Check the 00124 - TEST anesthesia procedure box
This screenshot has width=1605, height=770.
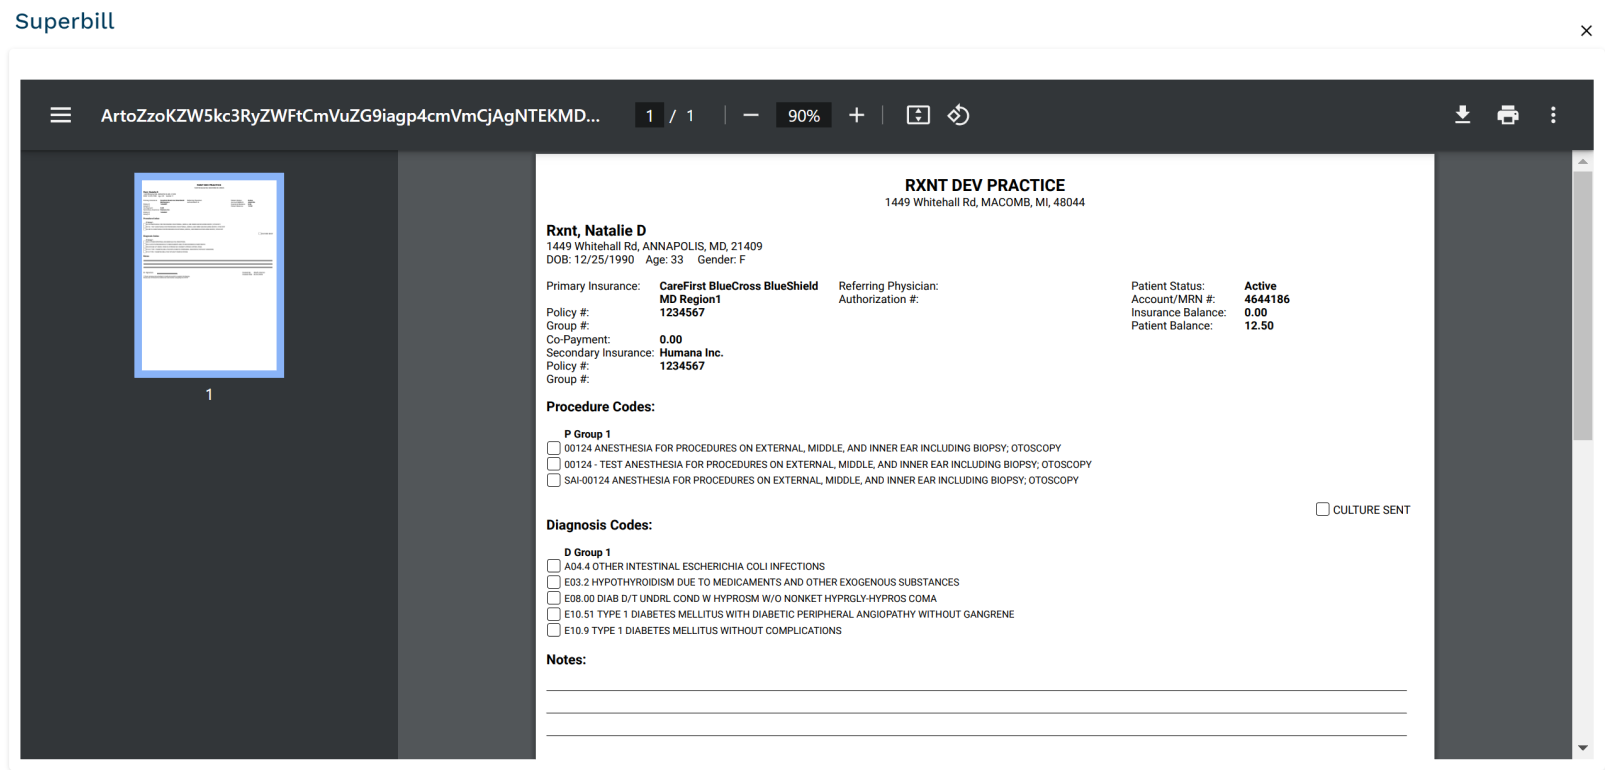[x=554, y=464]
